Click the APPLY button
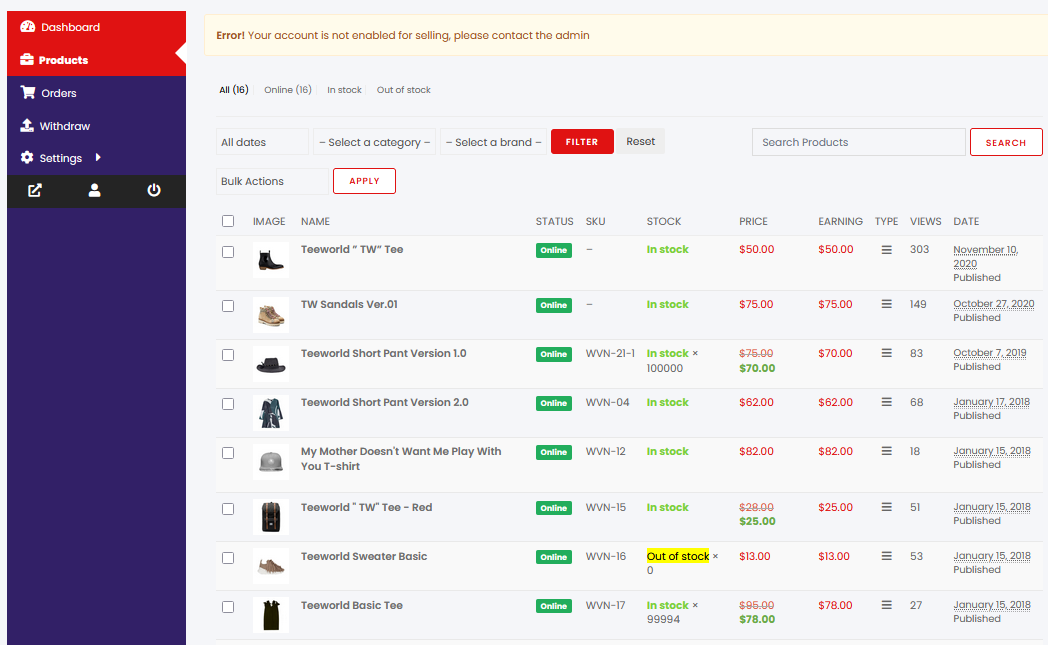The image size is (1048, 645). (x=364, y=181)
